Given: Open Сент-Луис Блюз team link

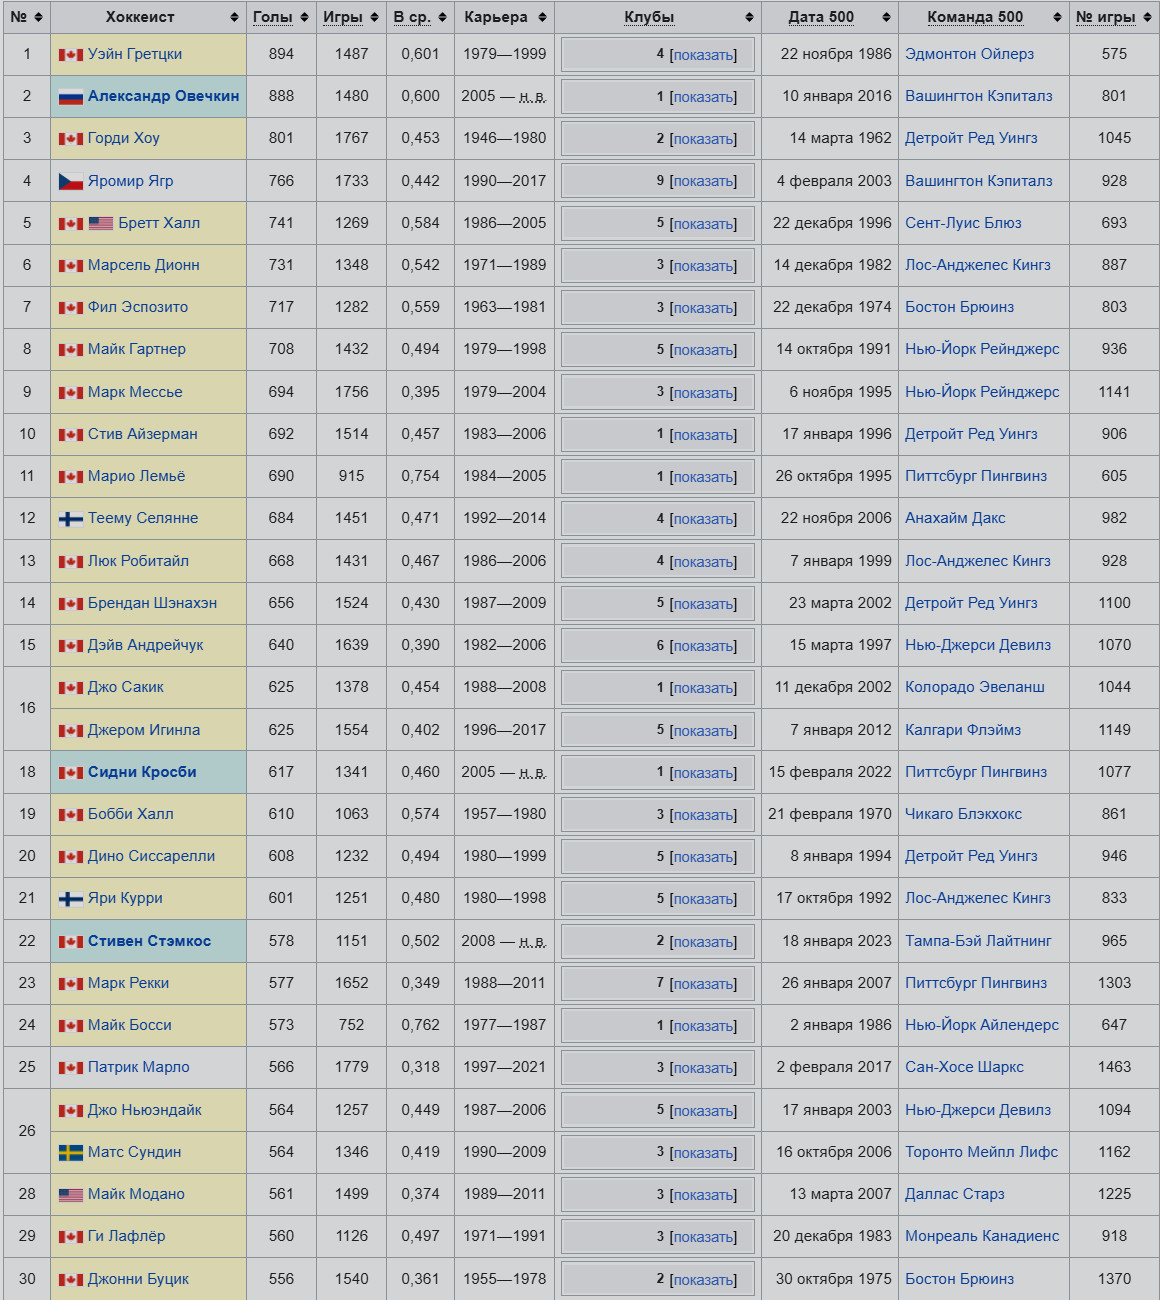Looking at the screenshot, I should 963,223.
